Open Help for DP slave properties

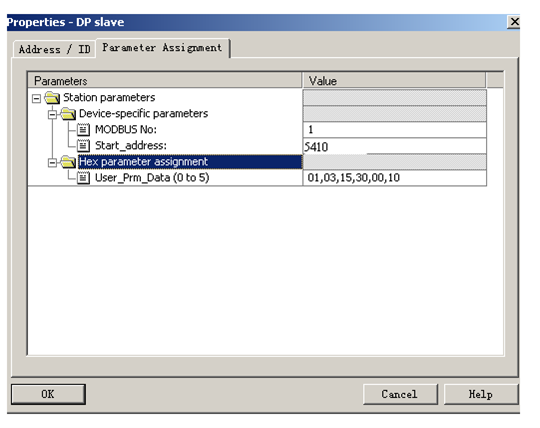pos(481,394)
